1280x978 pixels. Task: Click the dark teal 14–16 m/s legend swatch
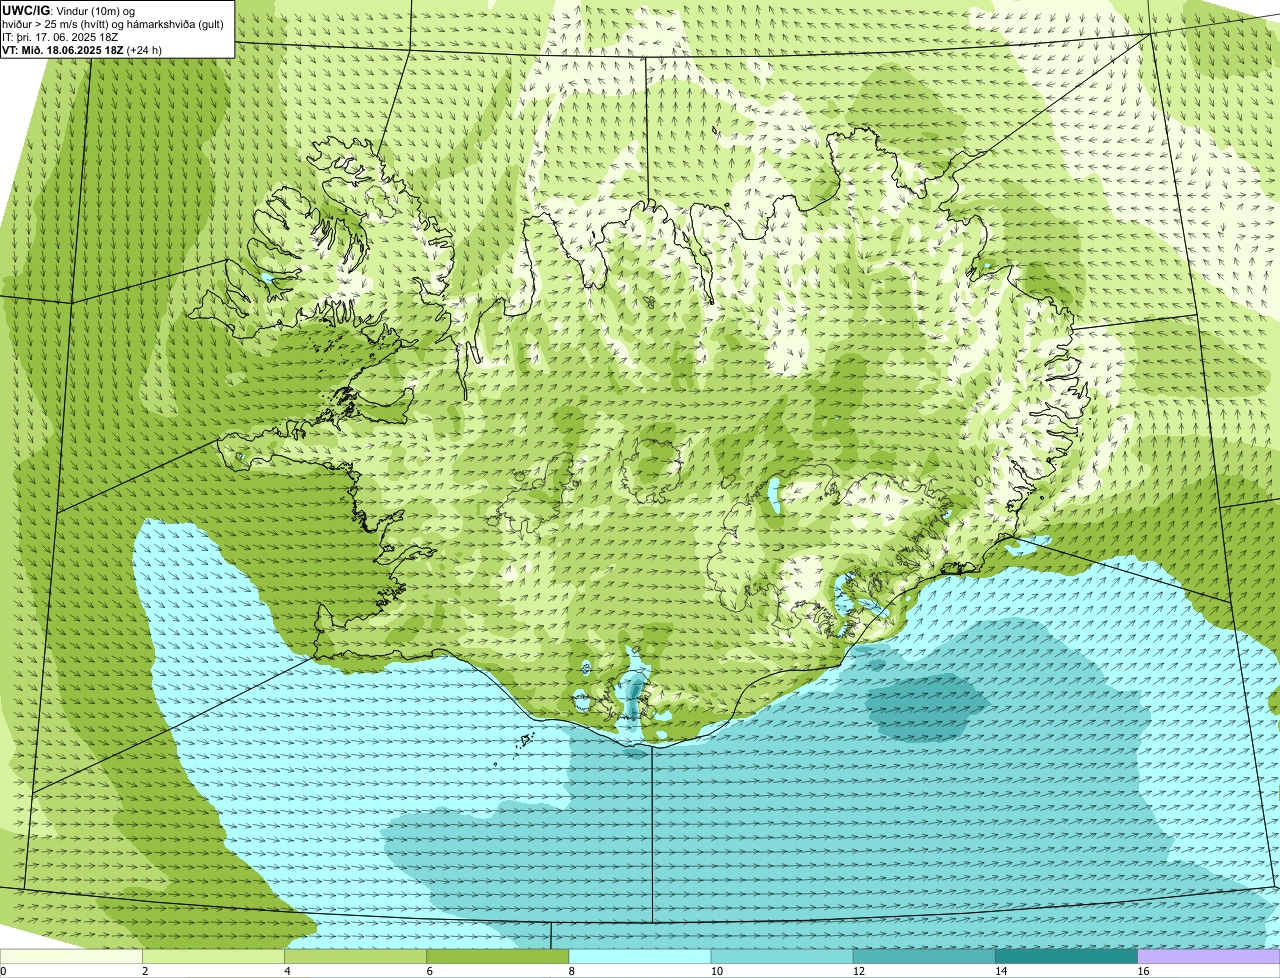pos(1066,957)
